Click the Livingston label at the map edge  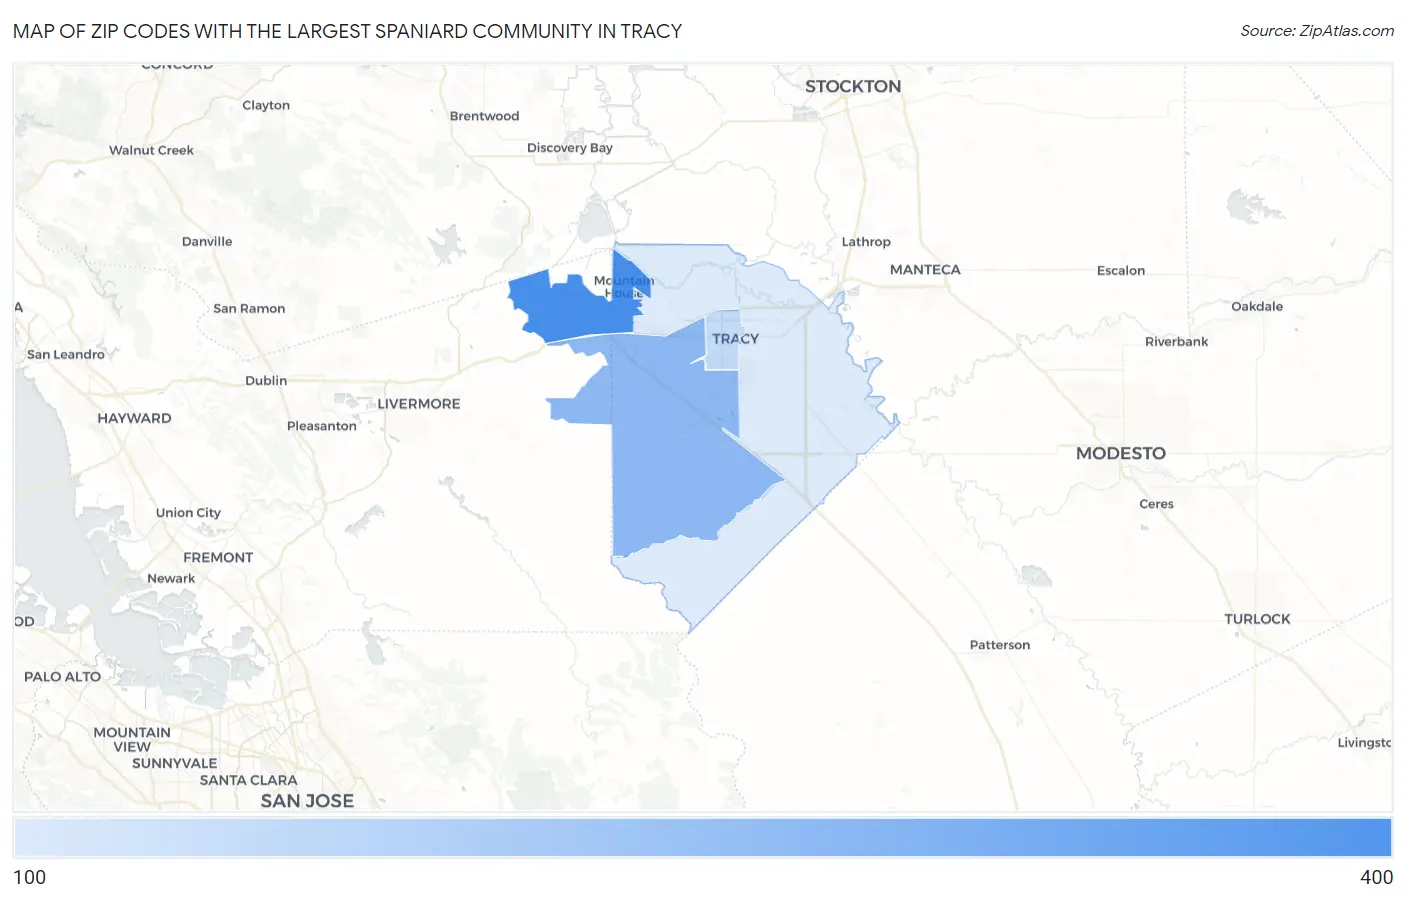pyautogui.click(x=1364, y=743)
